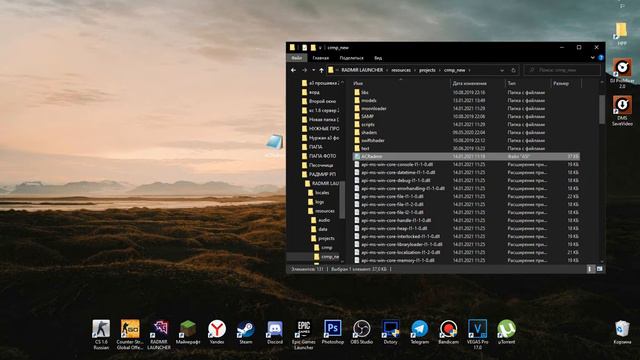This screenshot has height=360, width=640.
Task: Open Yandex browser shortcut
Action: tap(217, 332)
